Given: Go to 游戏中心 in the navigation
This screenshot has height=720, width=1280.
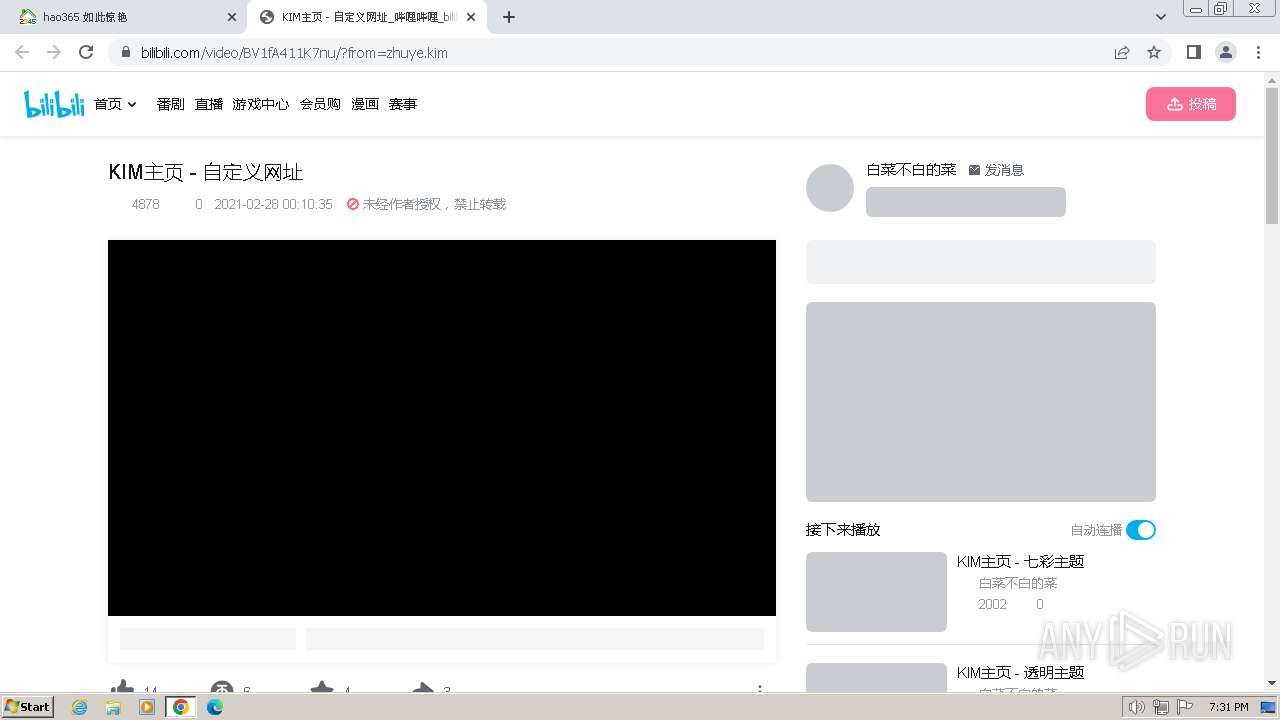Looking at the screenshot, I should (x=261, y=104).
